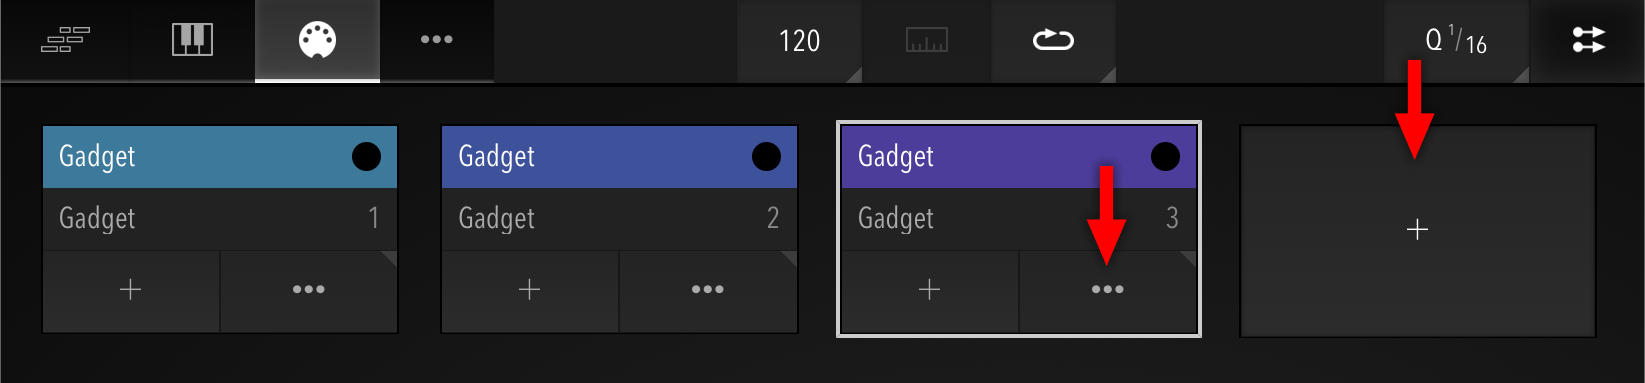1645x383 pixels.
Task: Toggle the metronome icon
Action: click(926, 41)
